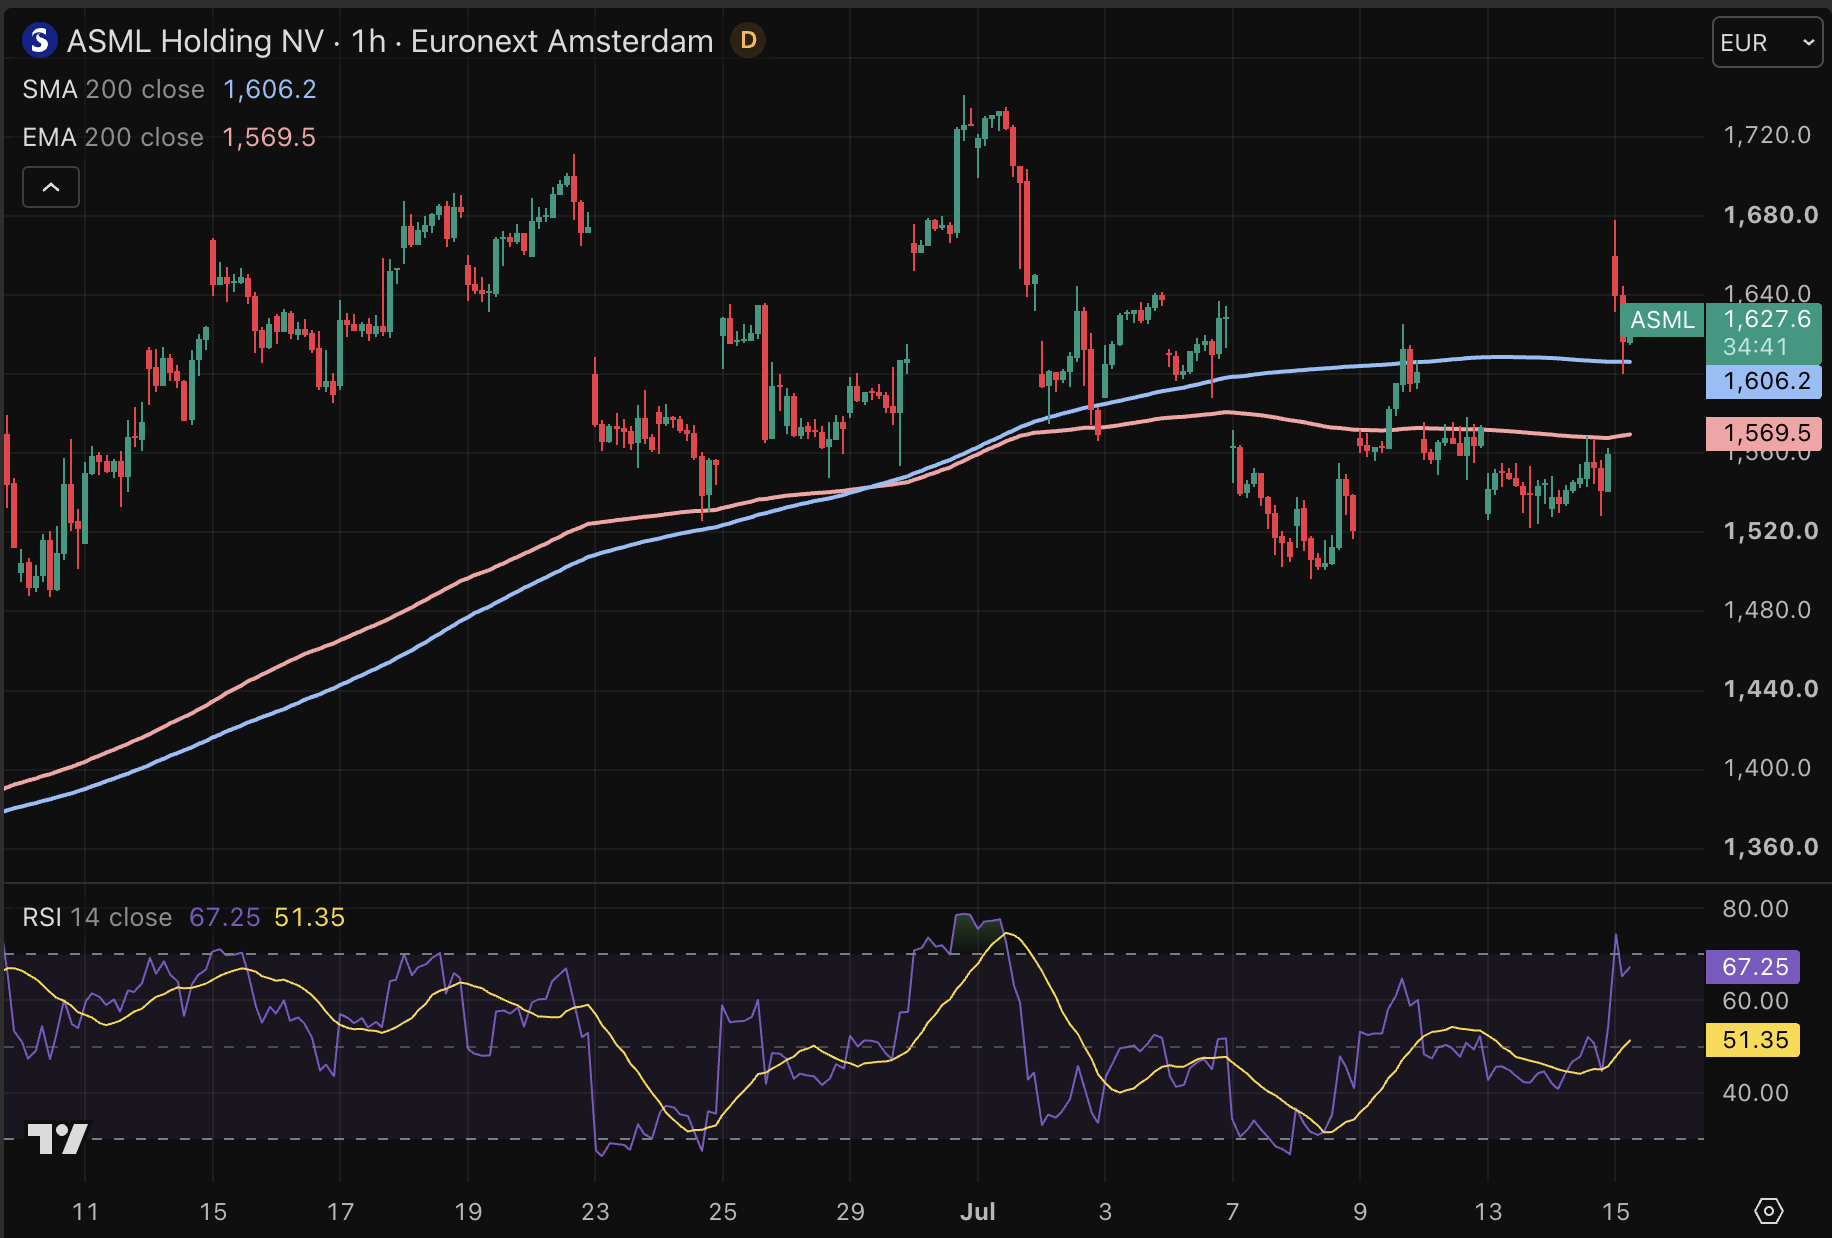Click the green ASML price label
The height and width of the screenshot is (1238, 1832).
pyautogui.click(x=1662, y=320)
